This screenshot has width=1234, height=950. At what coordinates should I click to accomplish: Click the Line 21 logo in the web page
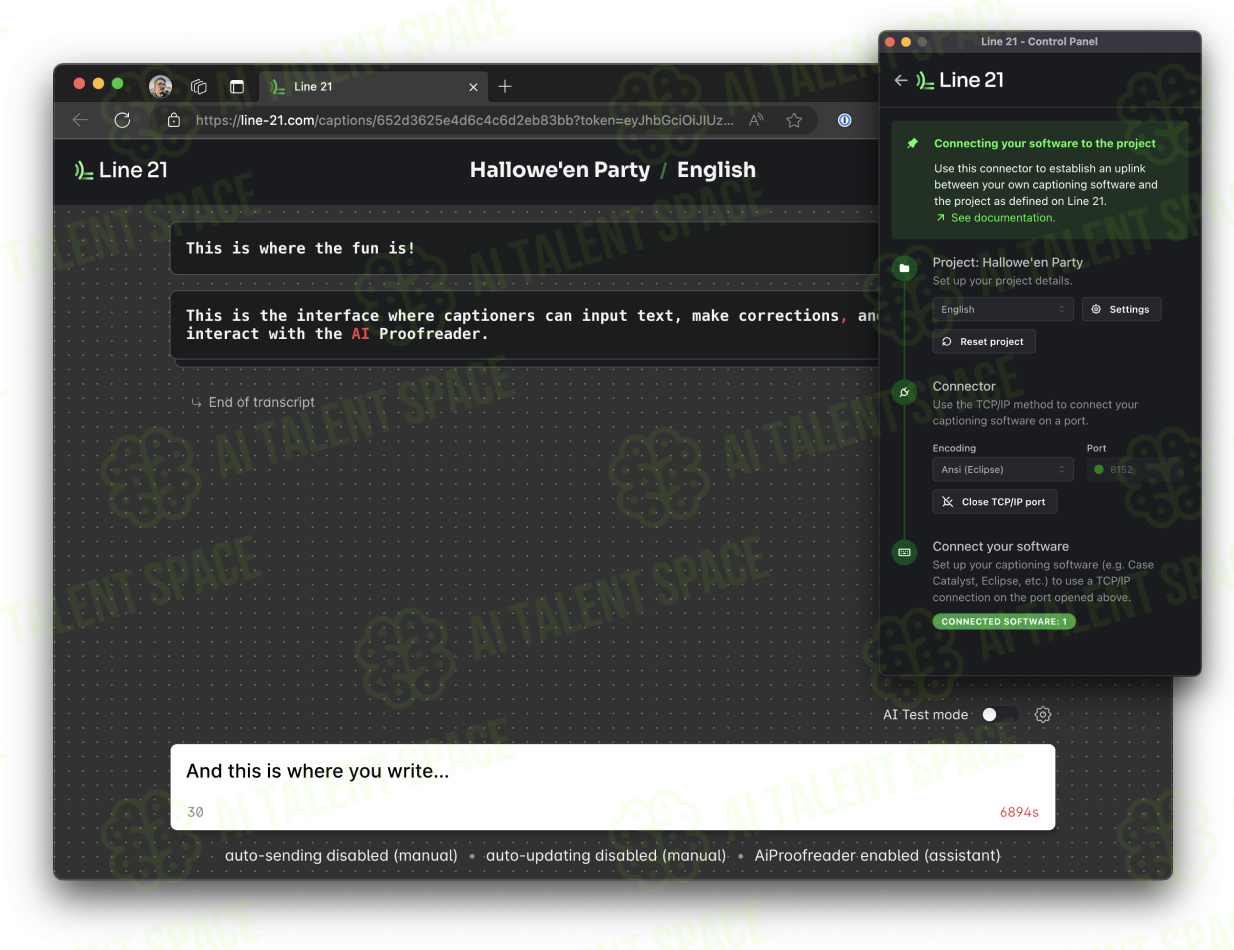pyautogui.click(x=121, y=170)
